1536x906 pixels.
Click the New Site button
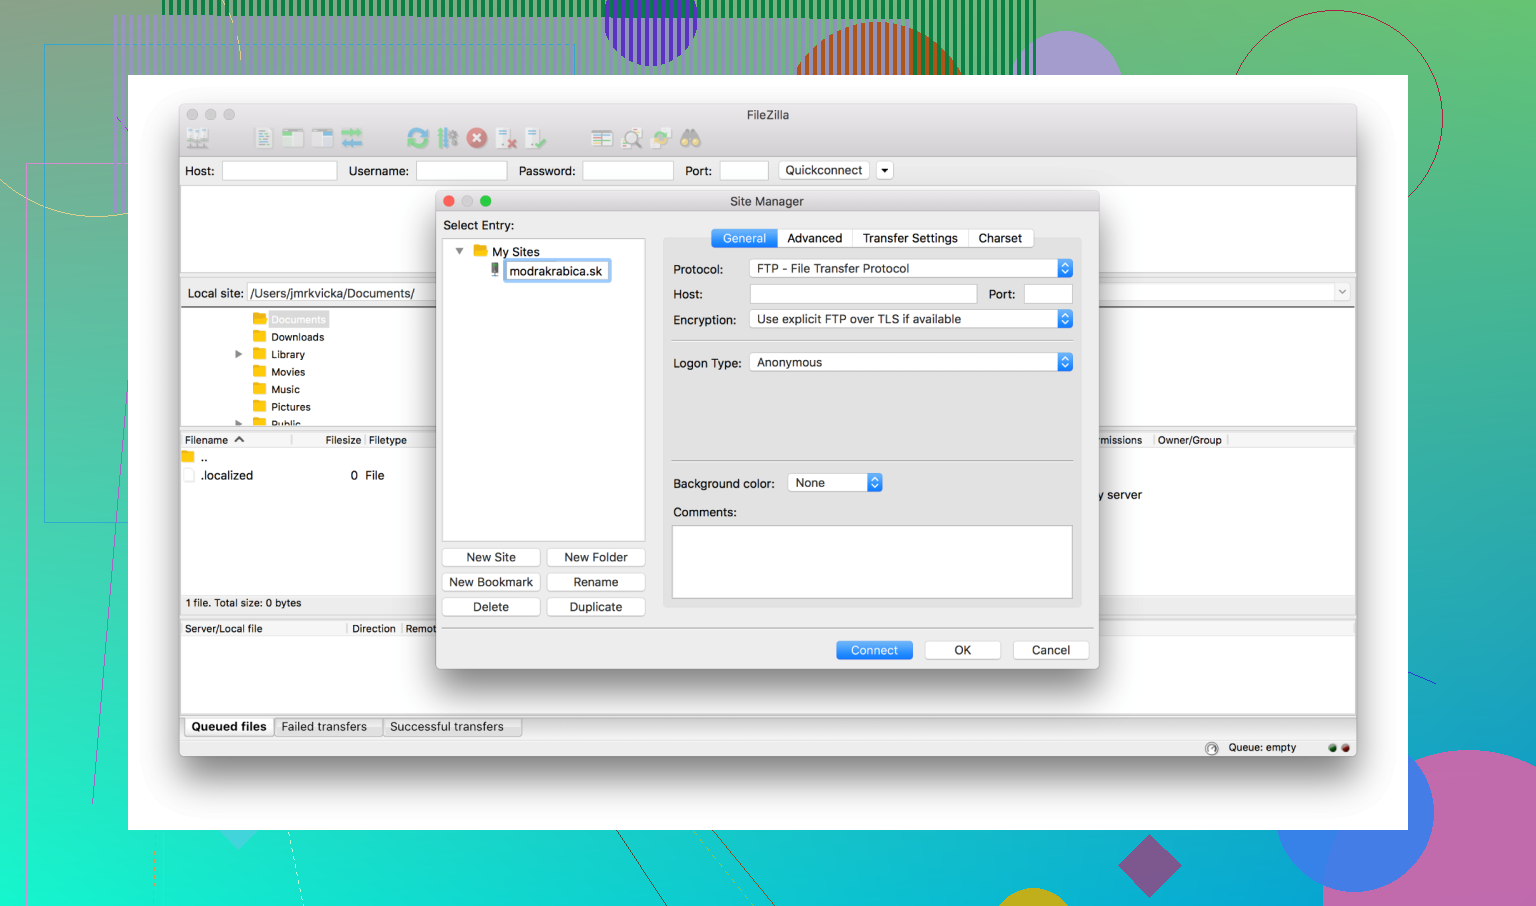[491, 558]
